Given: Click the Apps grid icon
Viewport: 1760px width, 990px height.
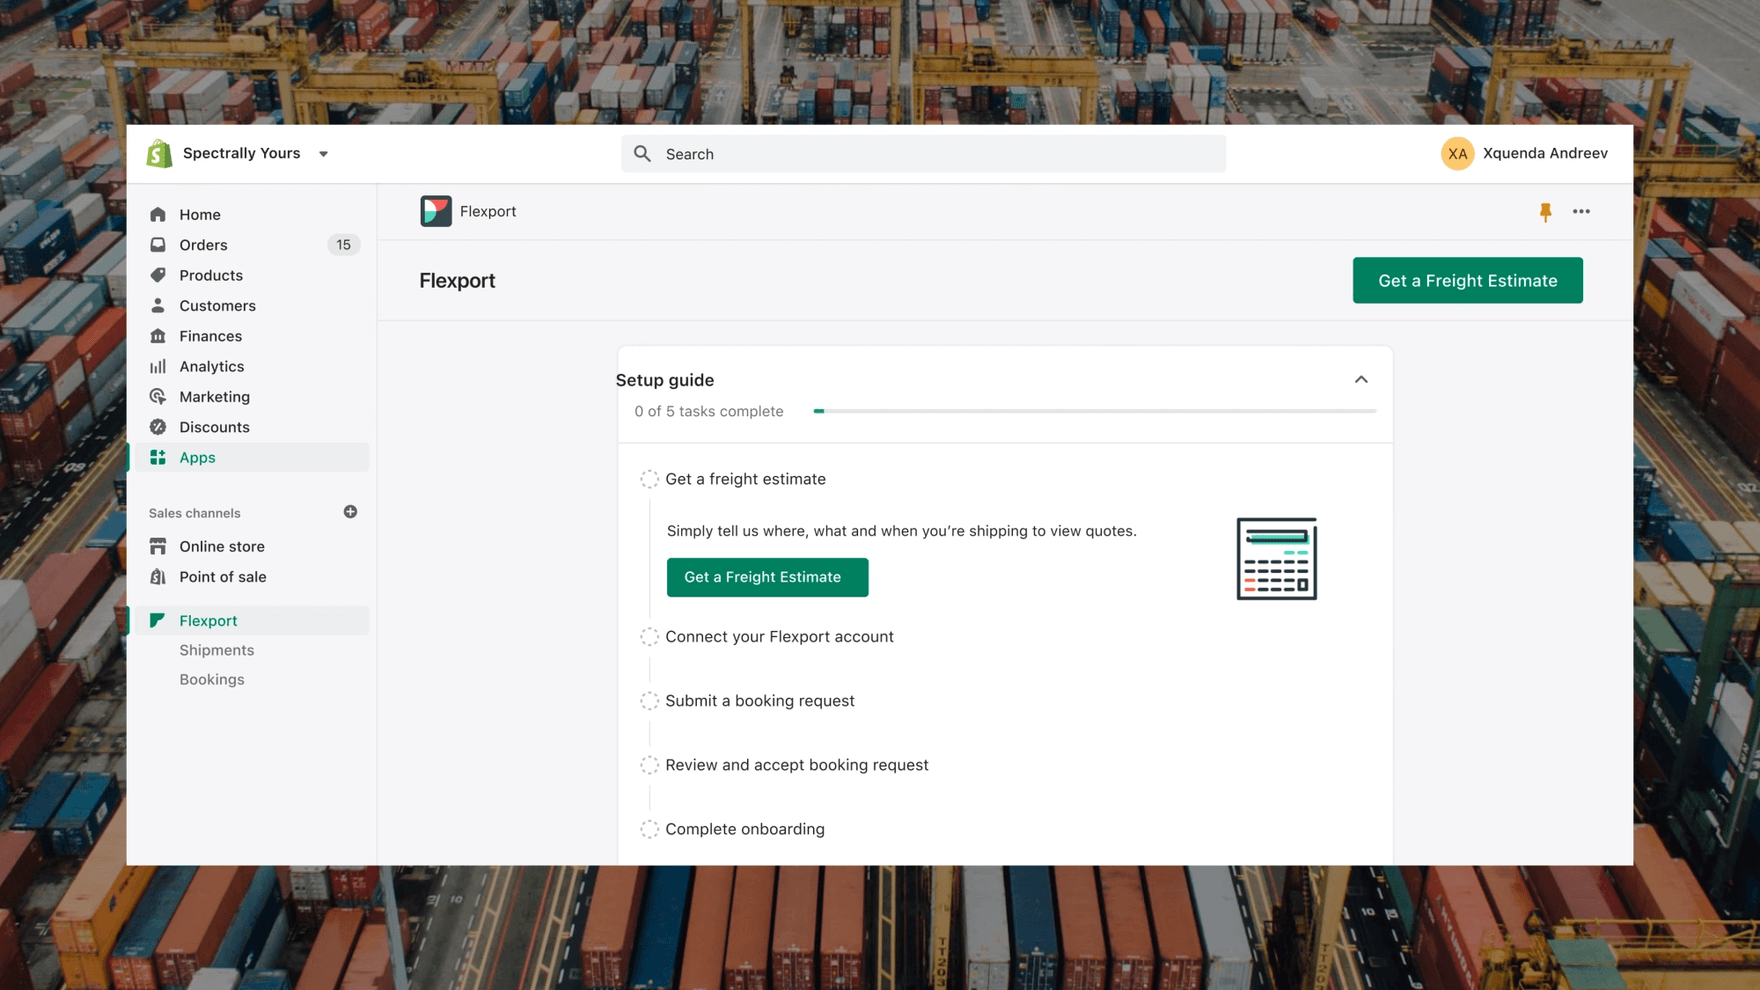Looking at the screenshot, I should pyautogui.click(x=158, y=457).
